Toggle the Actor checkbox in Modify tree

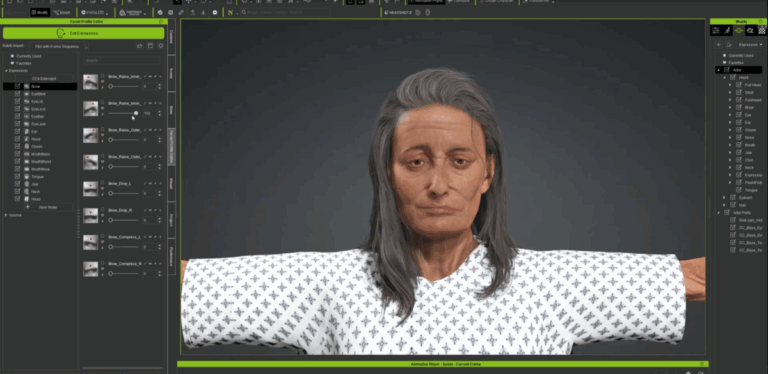point(726,70)
